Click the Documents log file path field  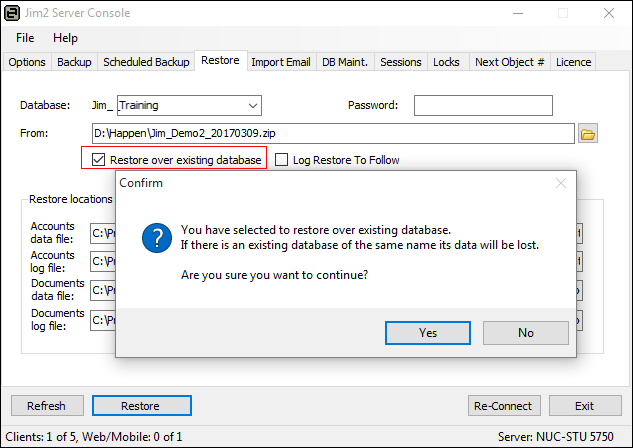click(x=103, y=320)
